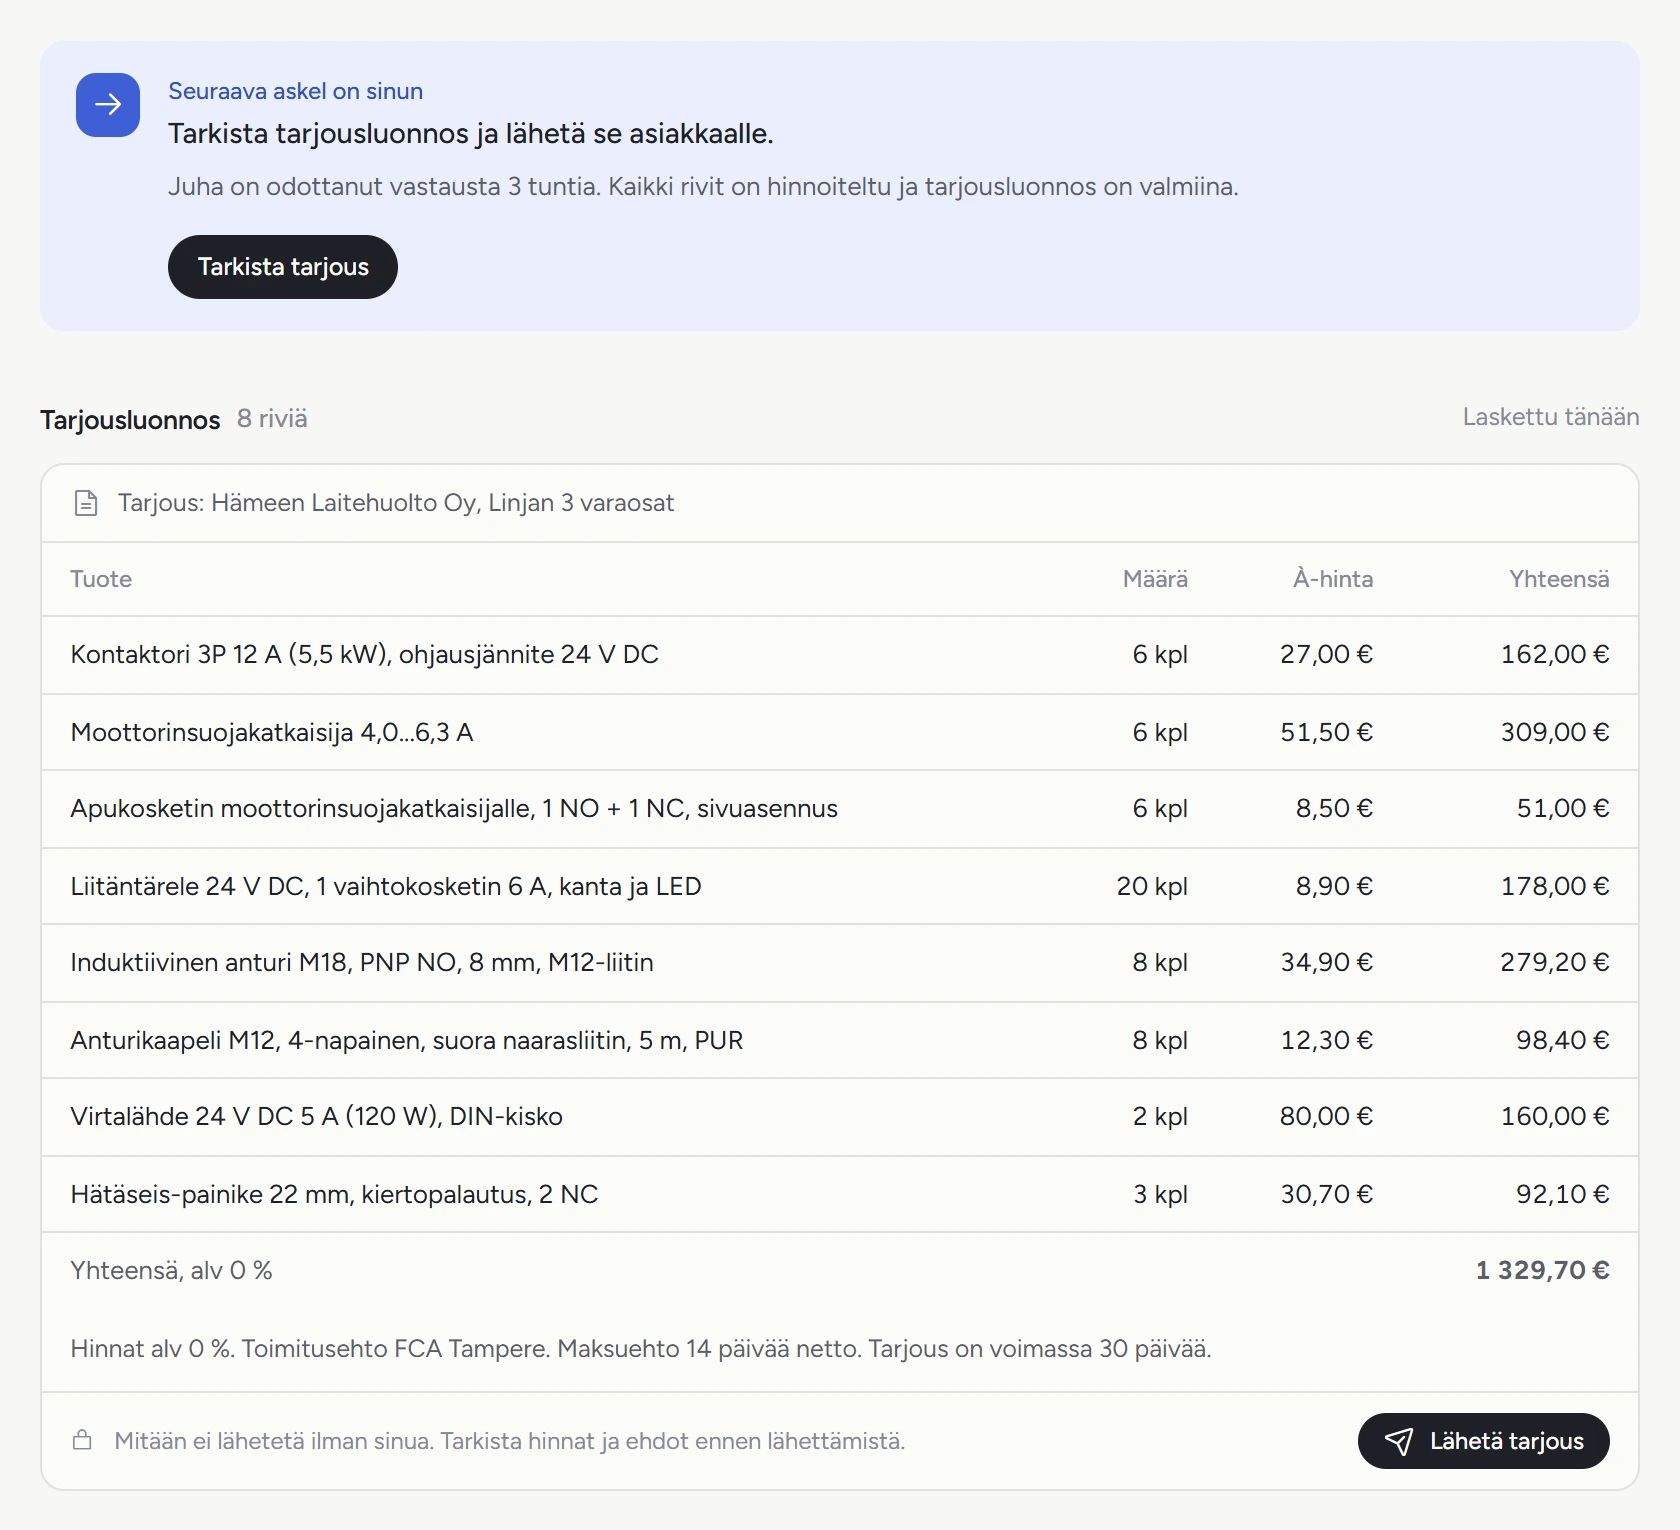
Task: Click the 'Juha on odottanut vastausta 3 tuntia' text
Action: point(384,187)
